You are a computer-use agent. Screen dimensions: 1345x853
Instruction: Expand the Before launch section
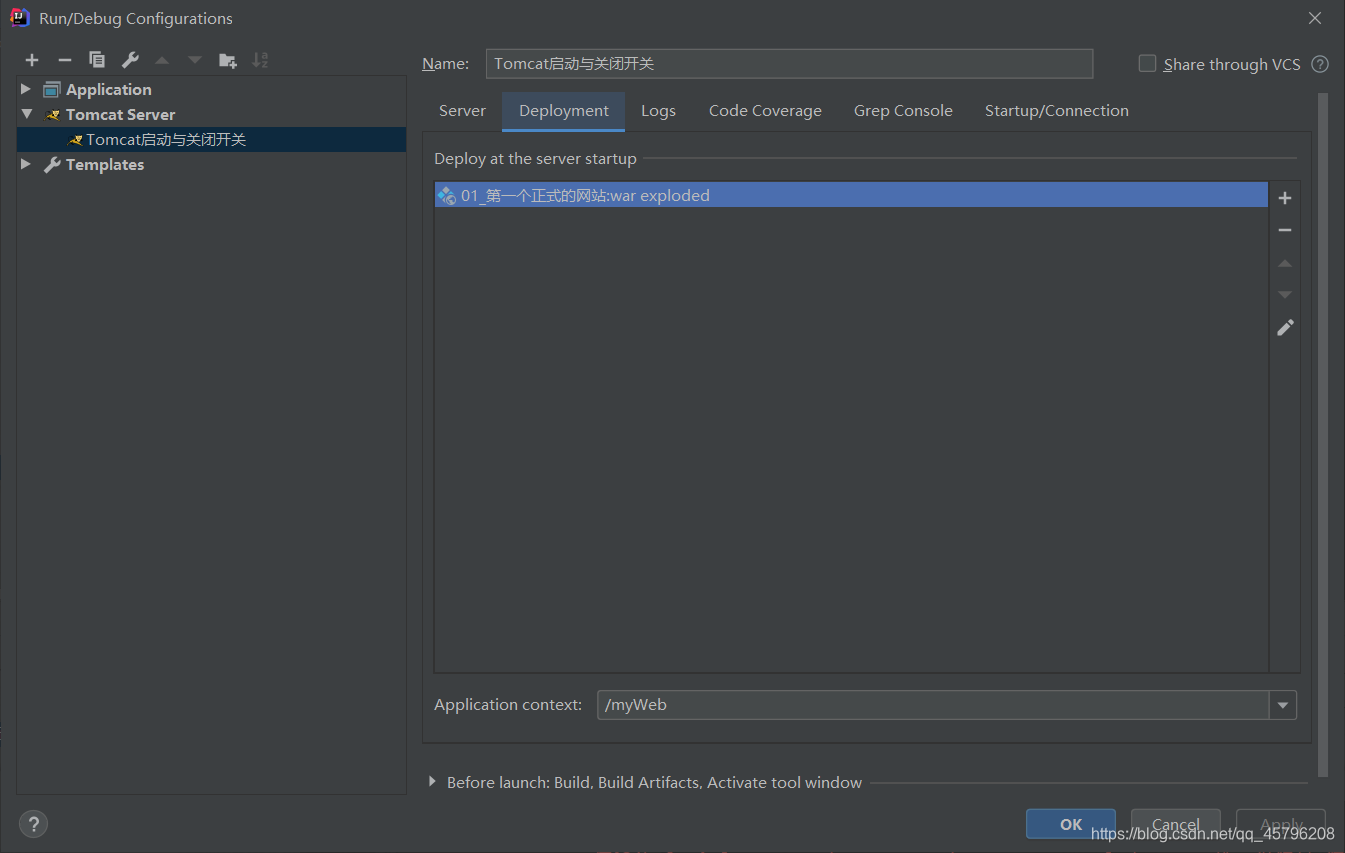pos(432,782)
